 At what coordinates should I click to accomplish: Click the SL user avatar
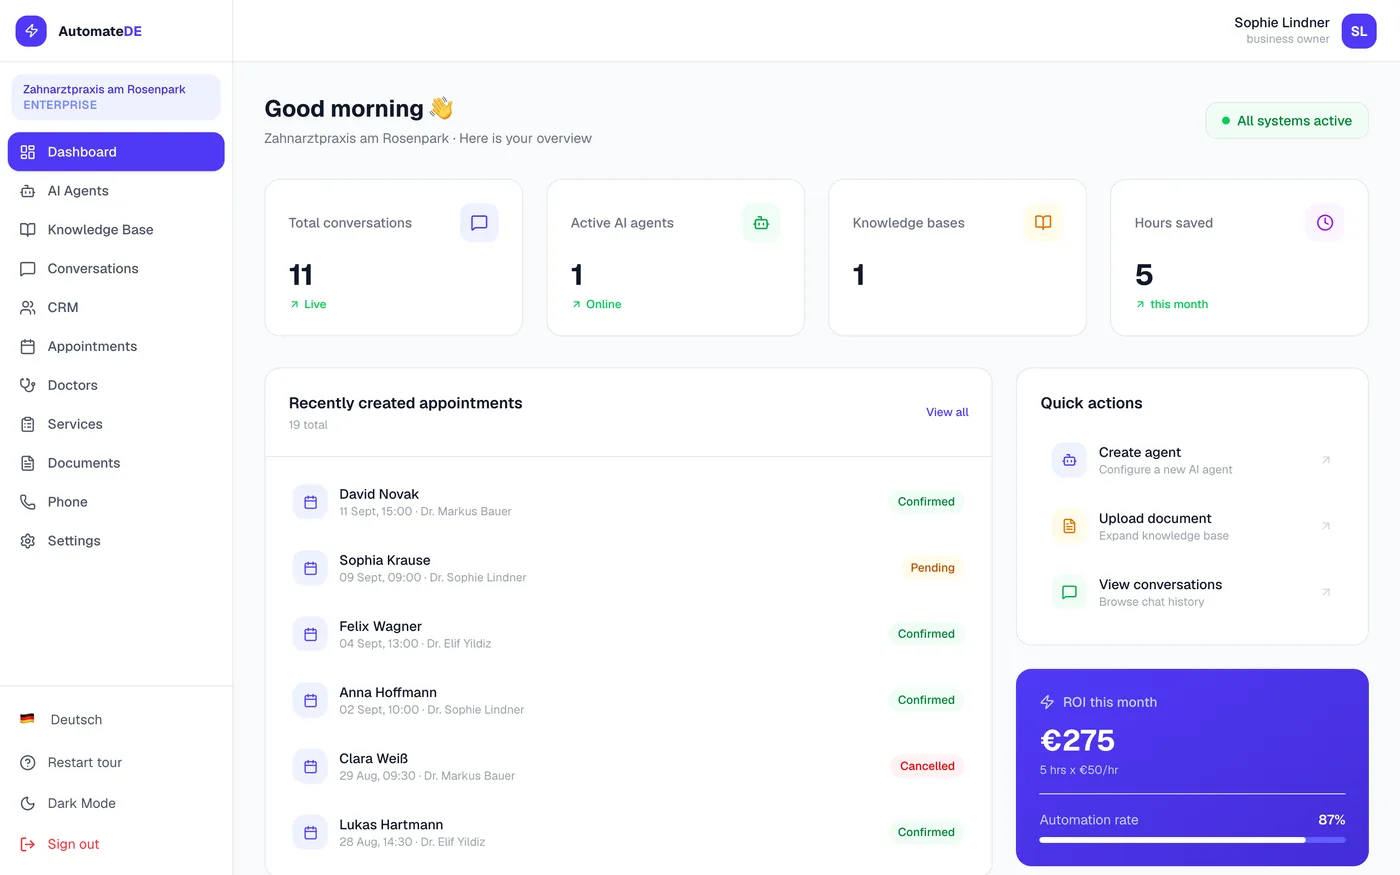1359,31
